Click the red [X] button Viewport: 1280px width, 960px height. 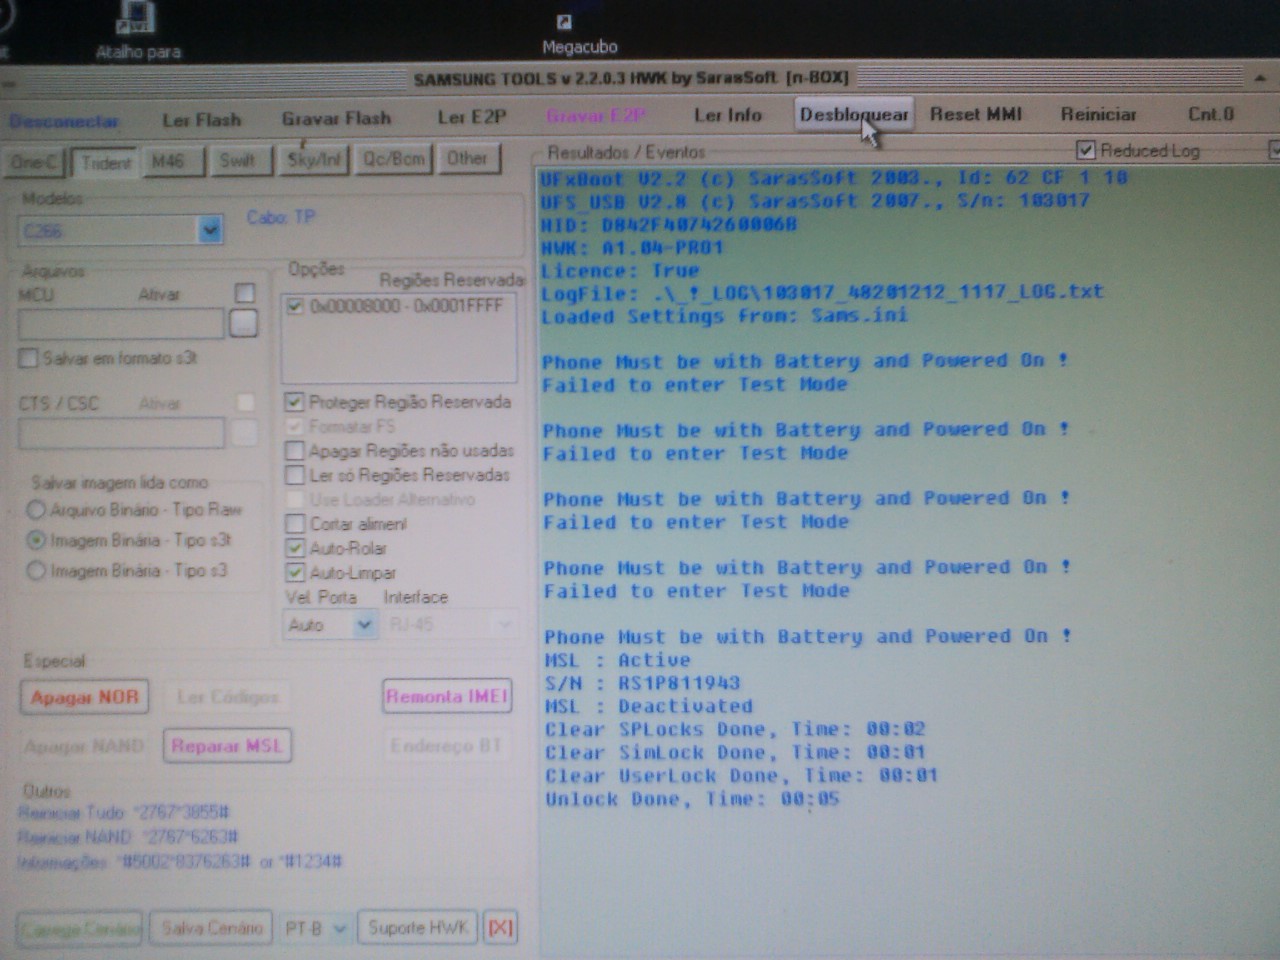[500, 928]
